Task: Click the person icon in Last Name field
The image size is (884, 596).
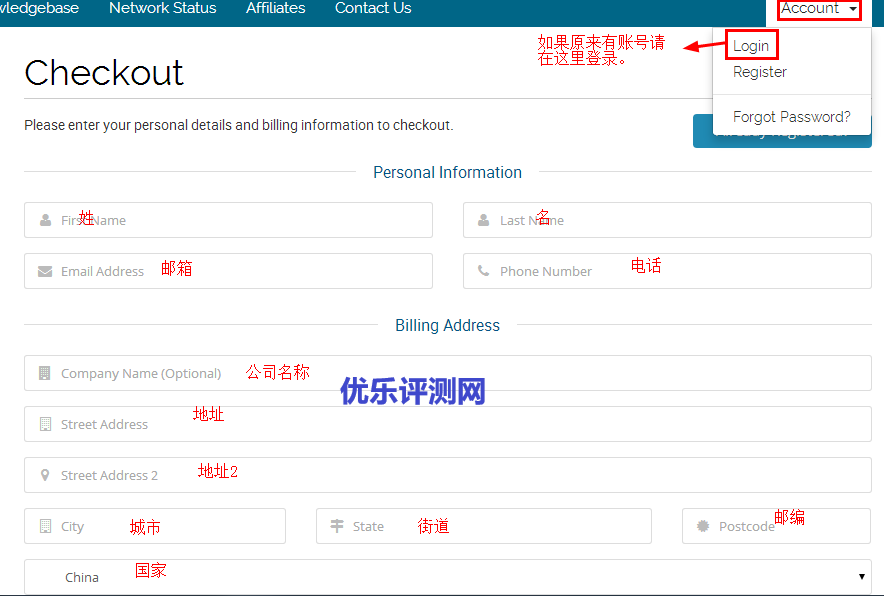Action: pyautogui.click(x=484, y=220)
